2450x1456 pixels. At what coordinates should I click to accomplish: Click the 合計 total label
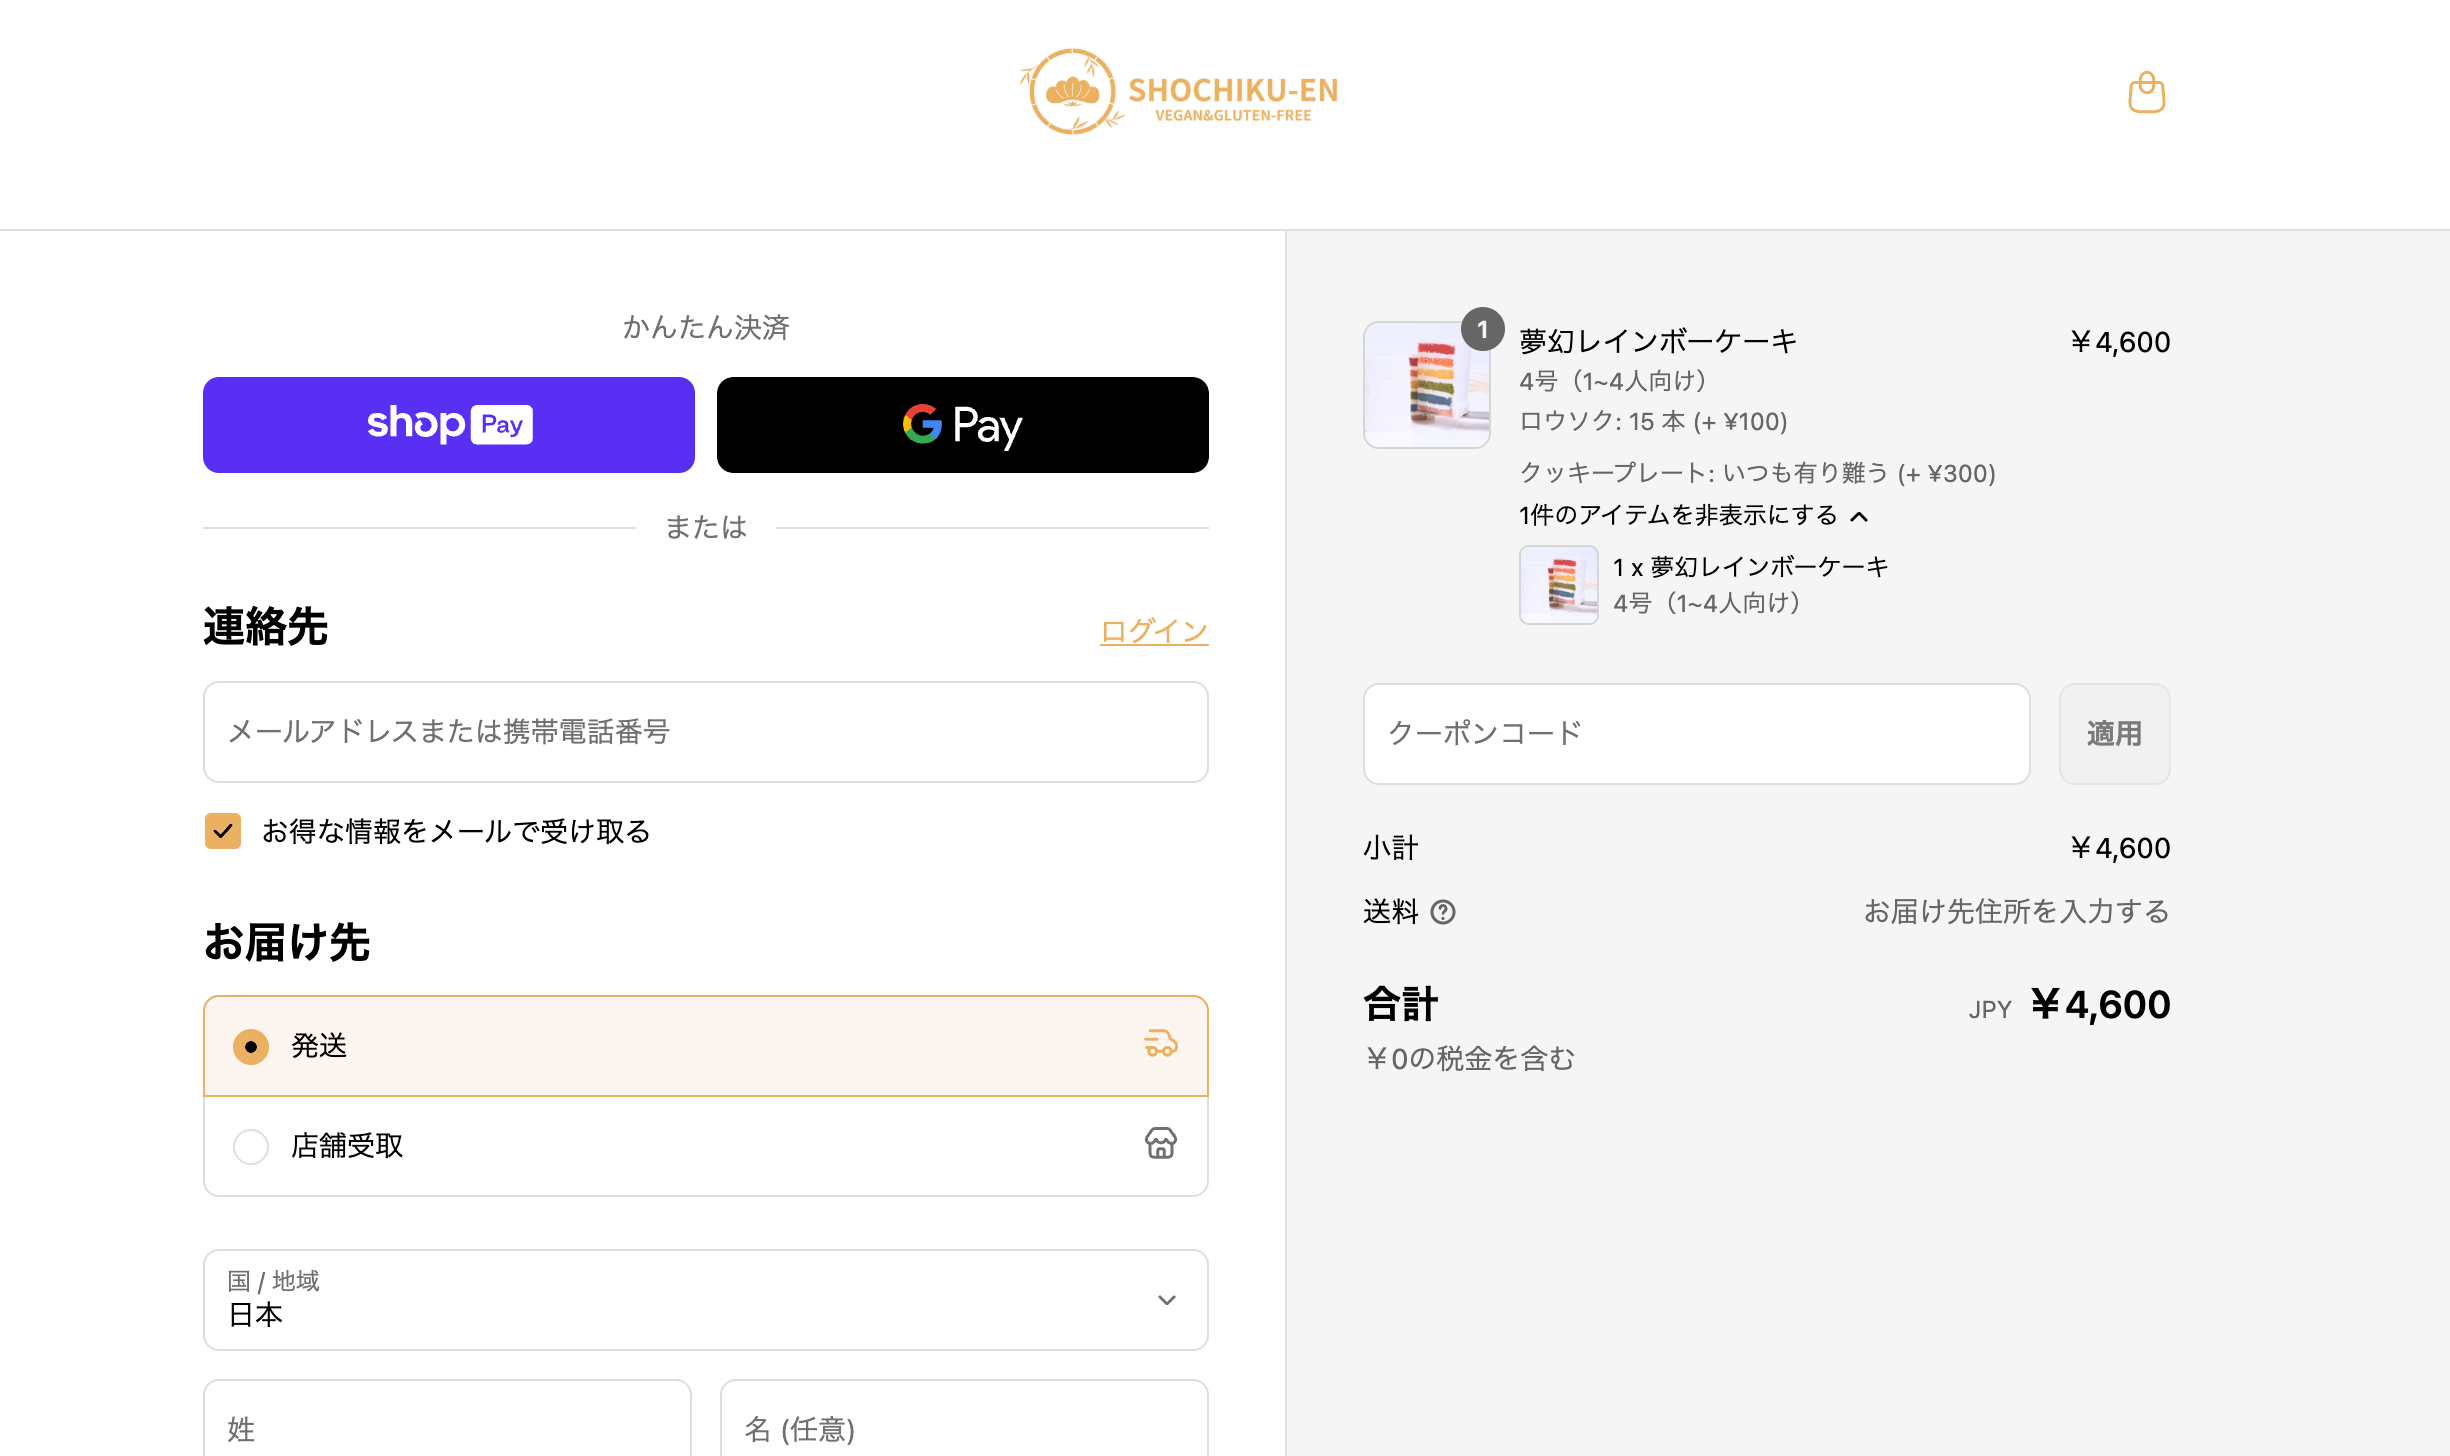1401,1004
